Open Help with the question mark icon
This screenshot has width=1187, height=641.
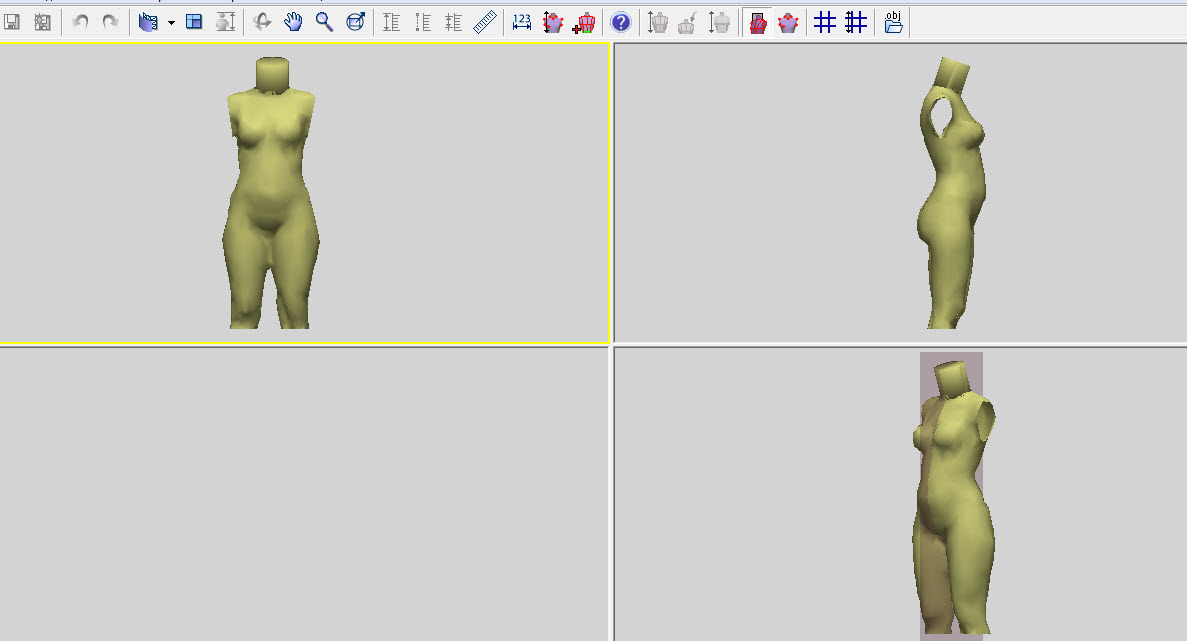[x=620, y=22]
